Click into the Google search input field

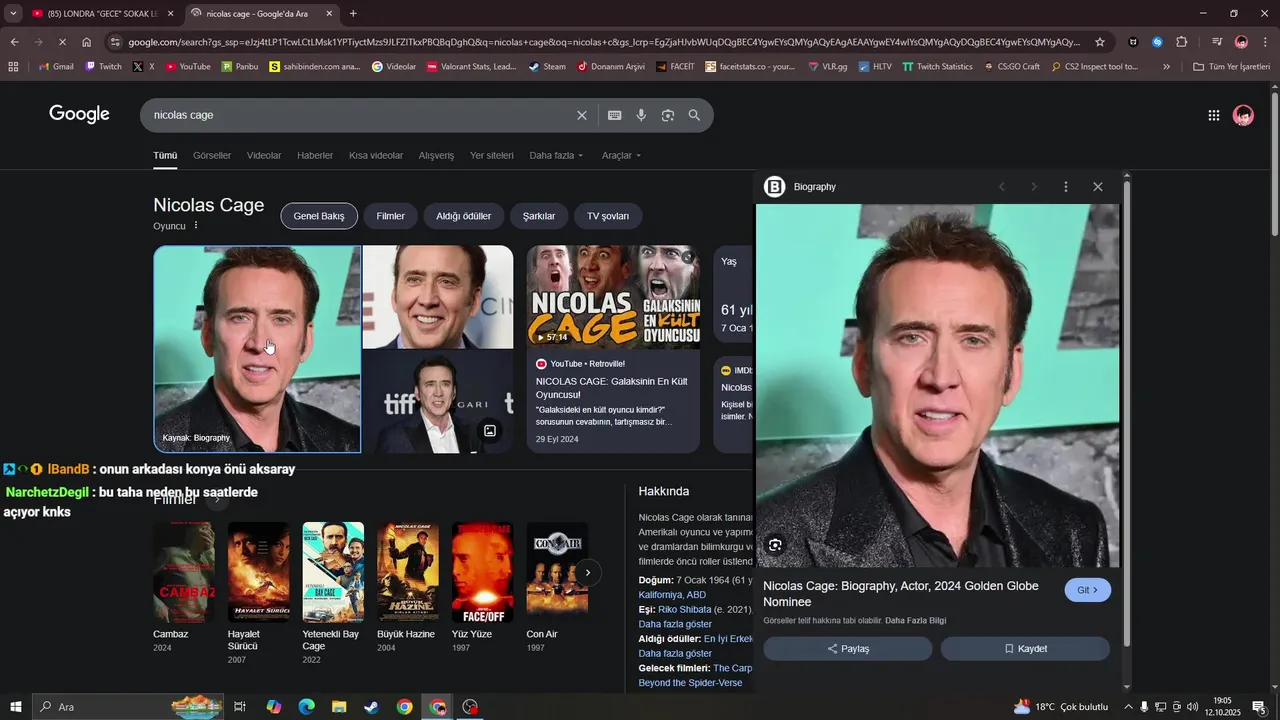pos(360,115)
